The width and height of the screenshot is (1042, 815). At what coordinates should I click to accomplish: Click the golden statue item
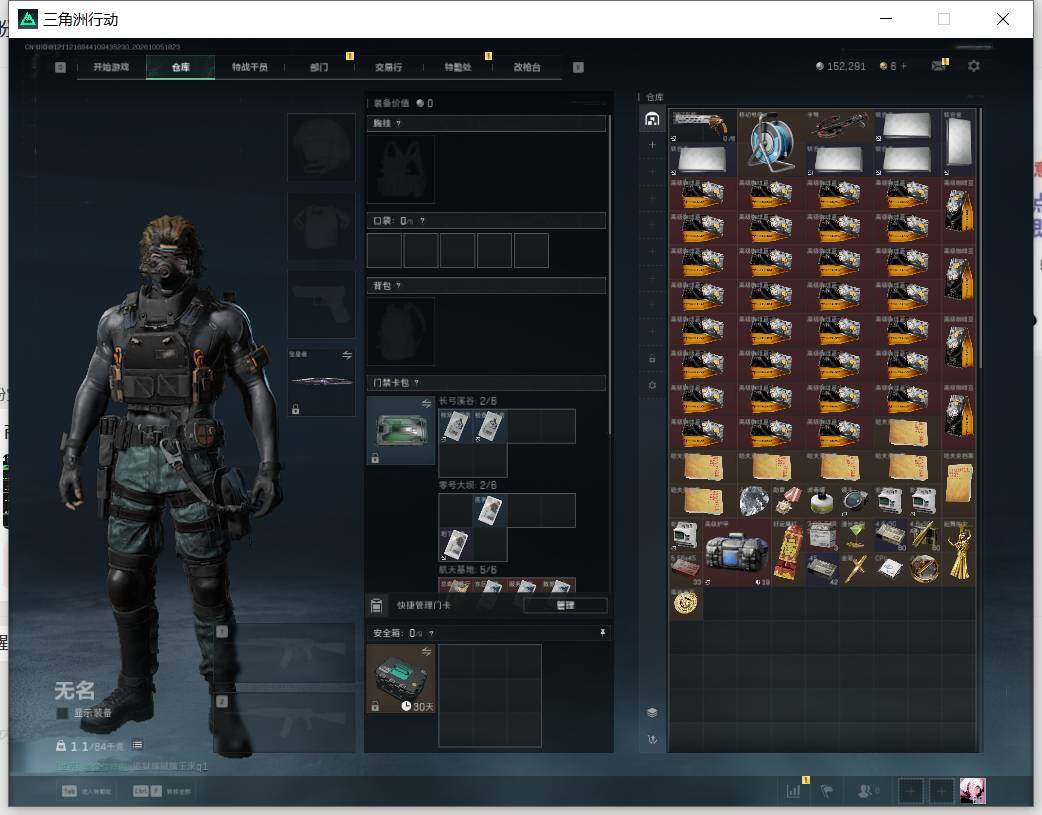coord(959,552)
